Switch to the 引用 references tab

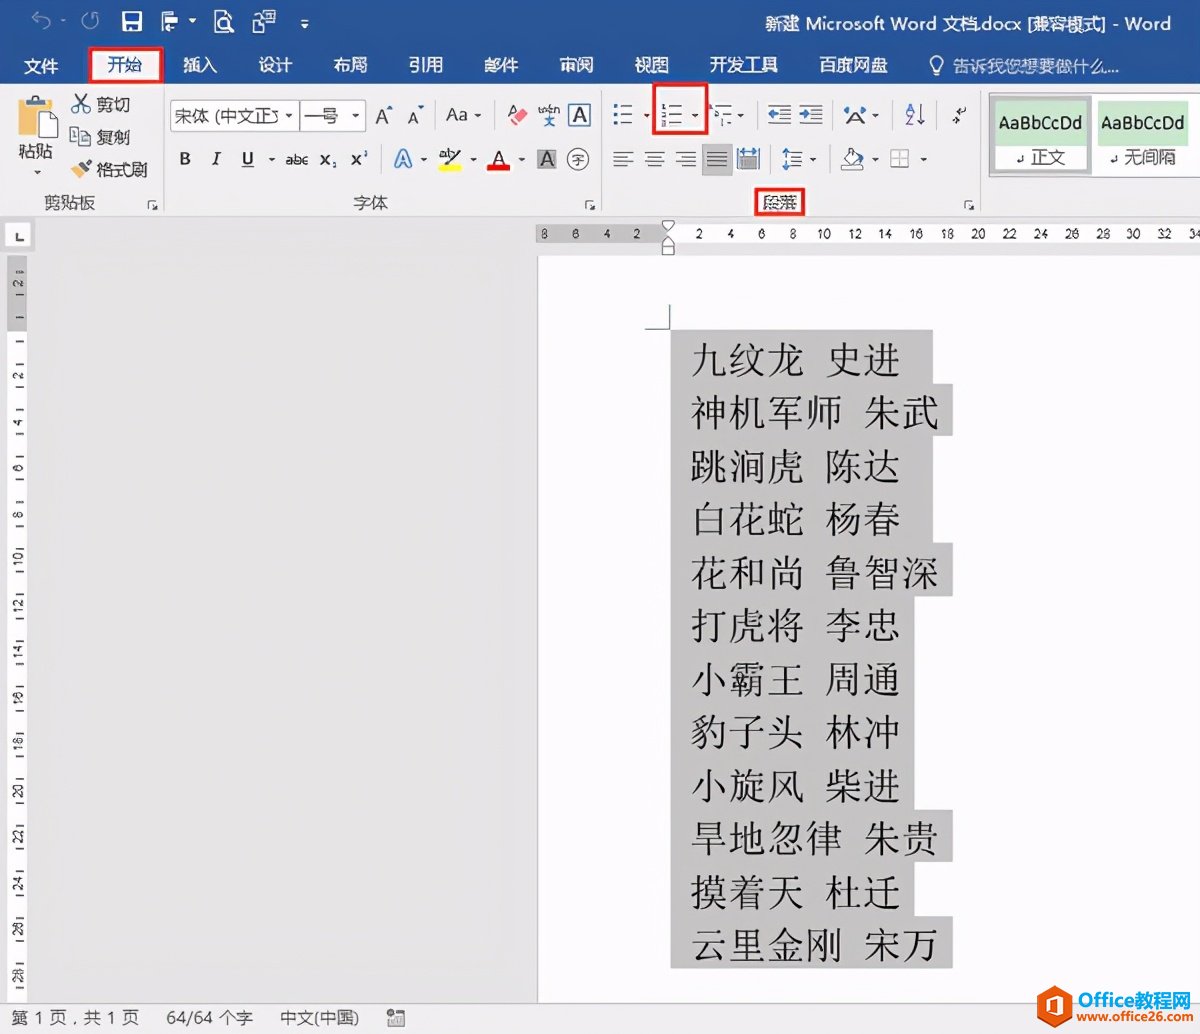coord(426,65)
